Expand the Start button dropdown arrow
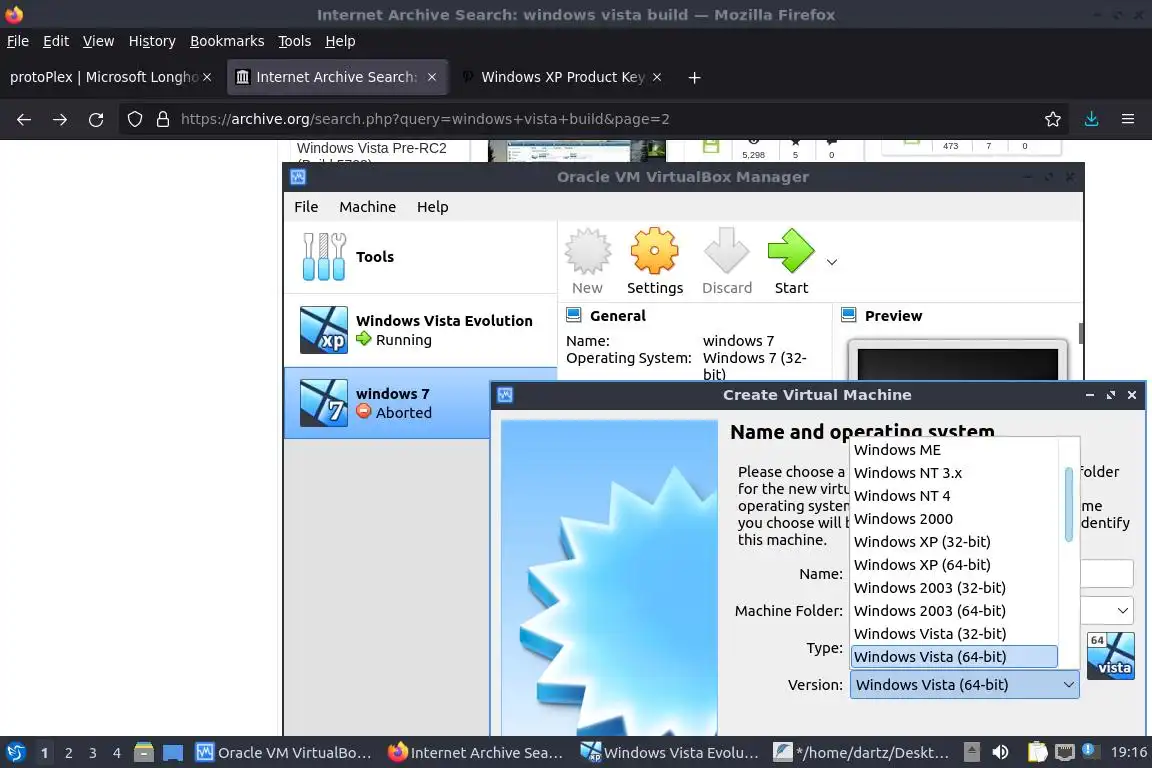1152x768 pixels. 832,262
